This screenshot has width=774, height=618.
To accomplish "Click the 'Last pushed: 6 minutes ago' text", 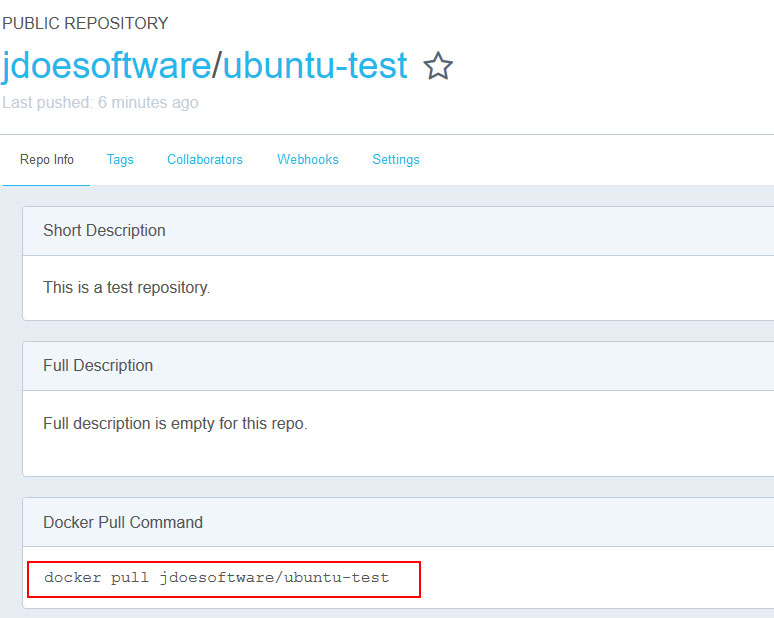I will (100, 102).
